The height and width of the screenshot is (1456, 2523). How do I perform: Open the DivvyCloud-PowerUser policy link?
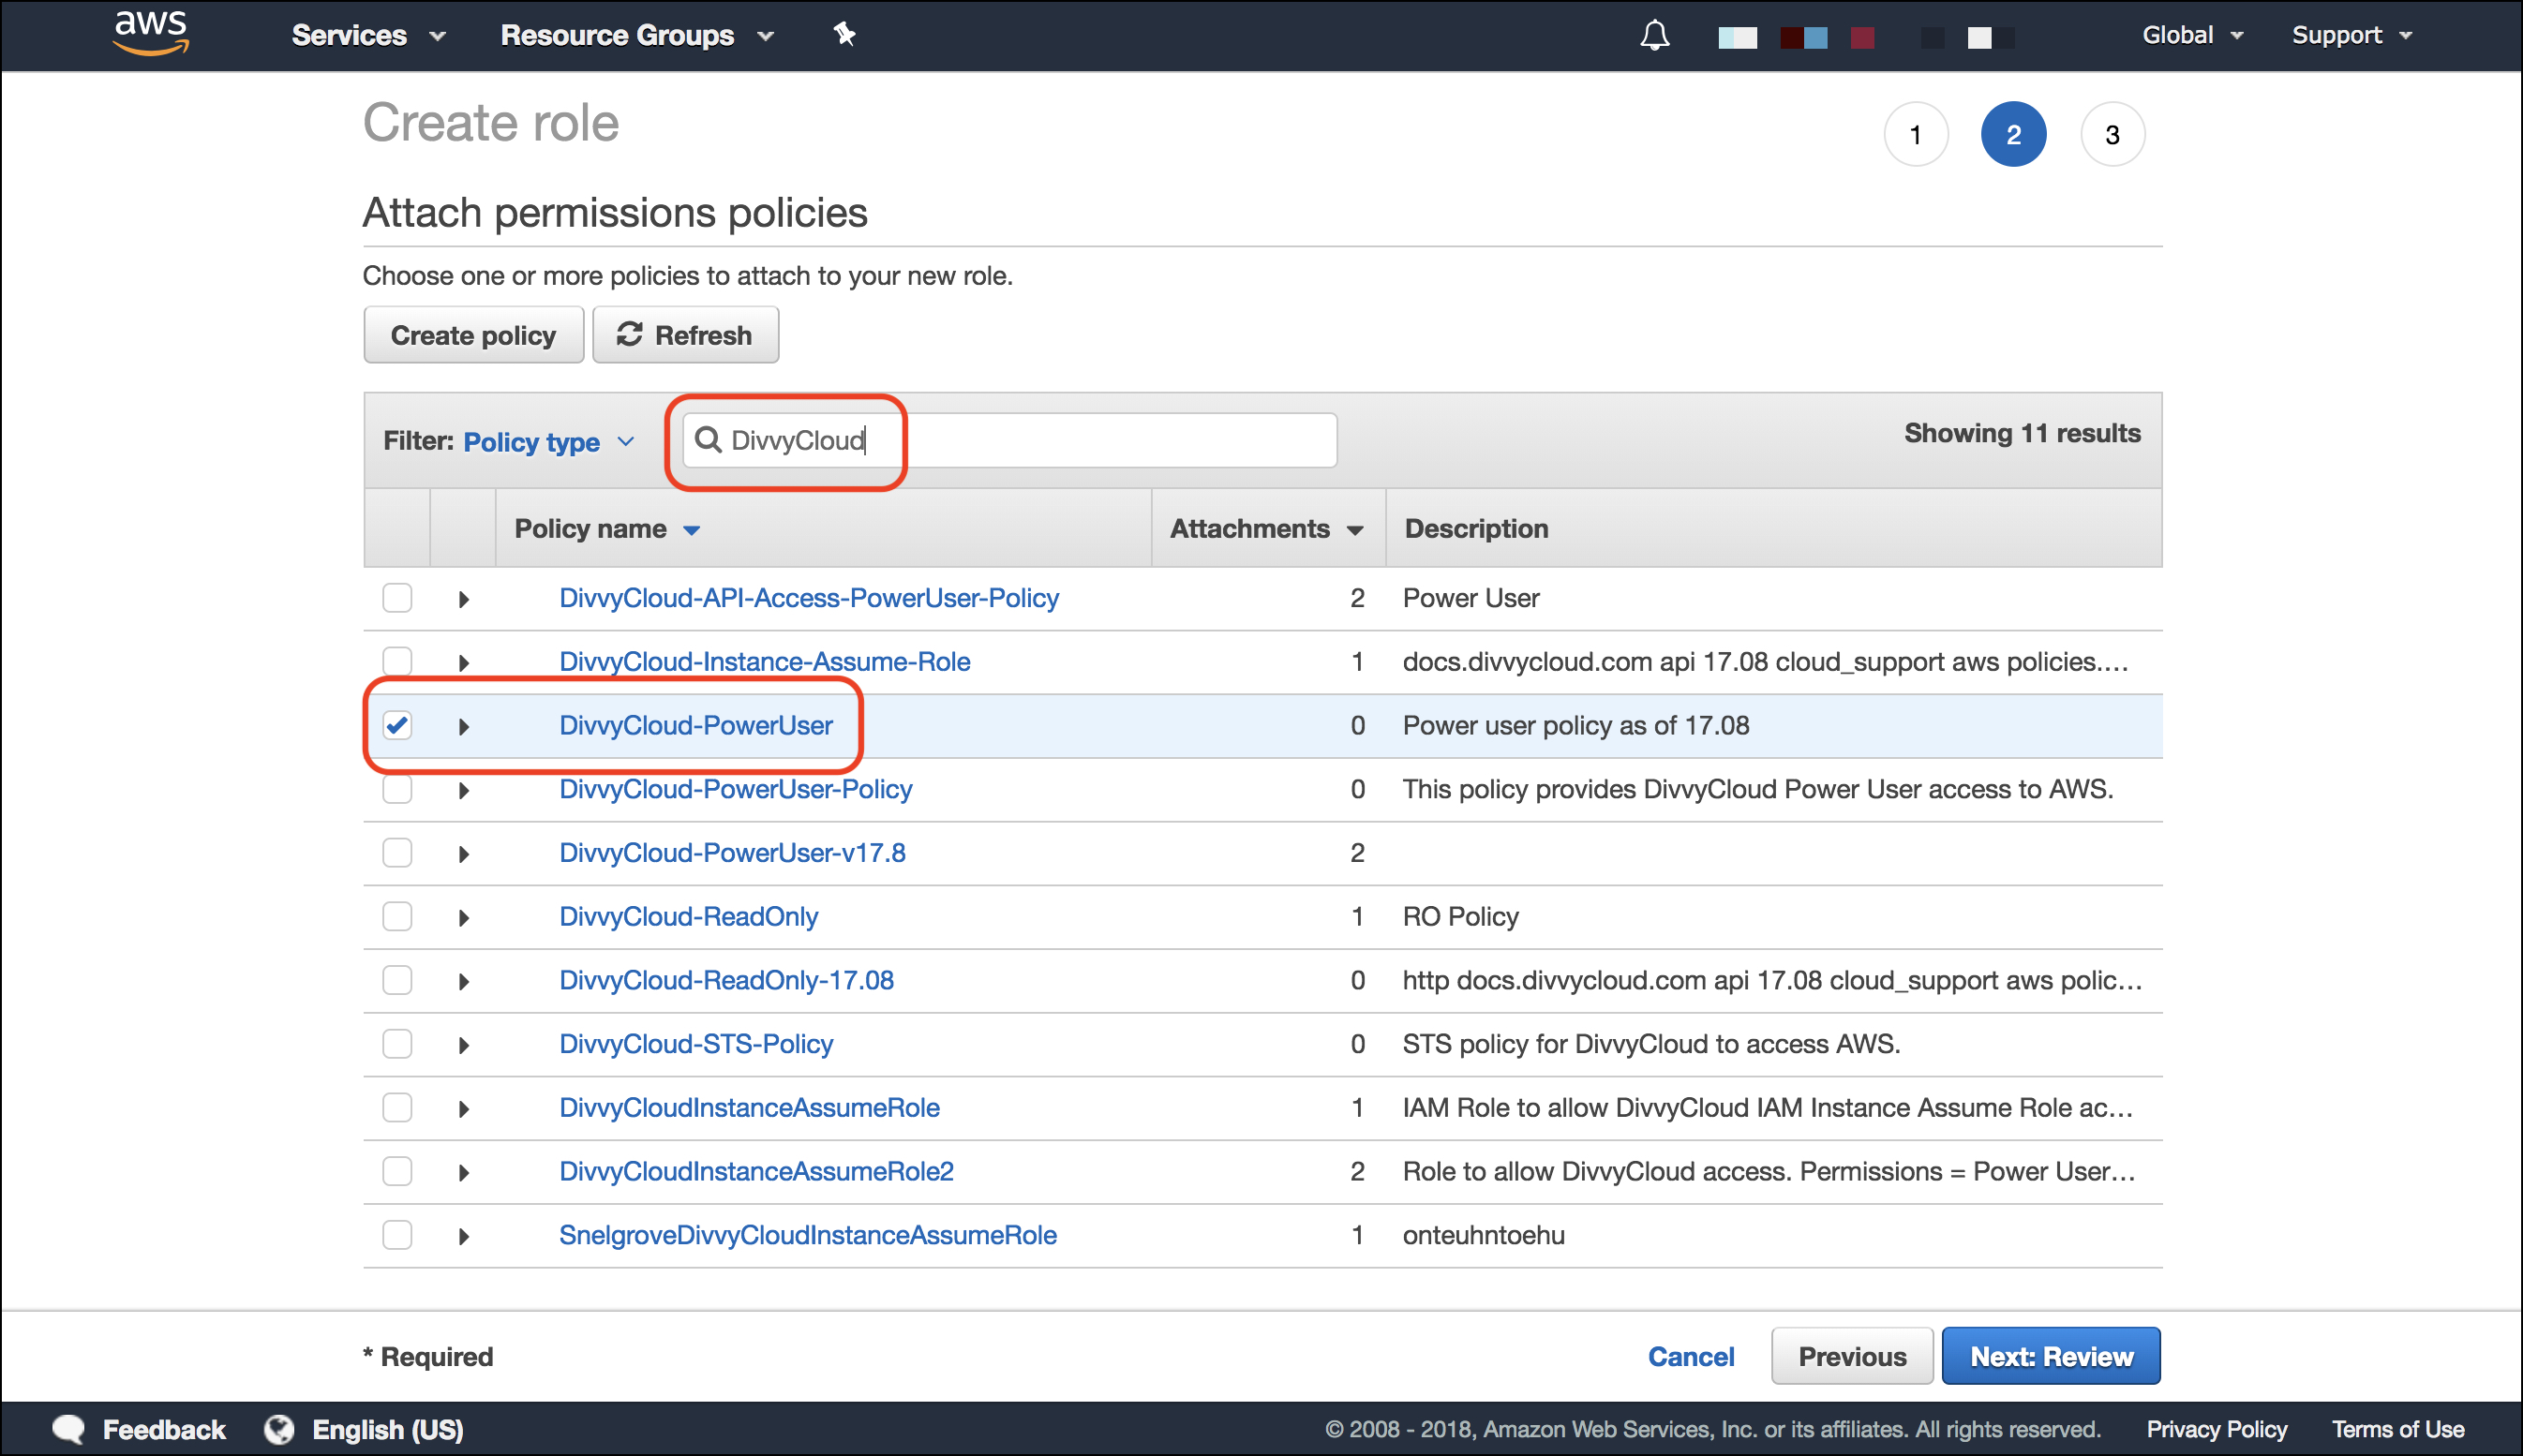(x=696, y=725)
